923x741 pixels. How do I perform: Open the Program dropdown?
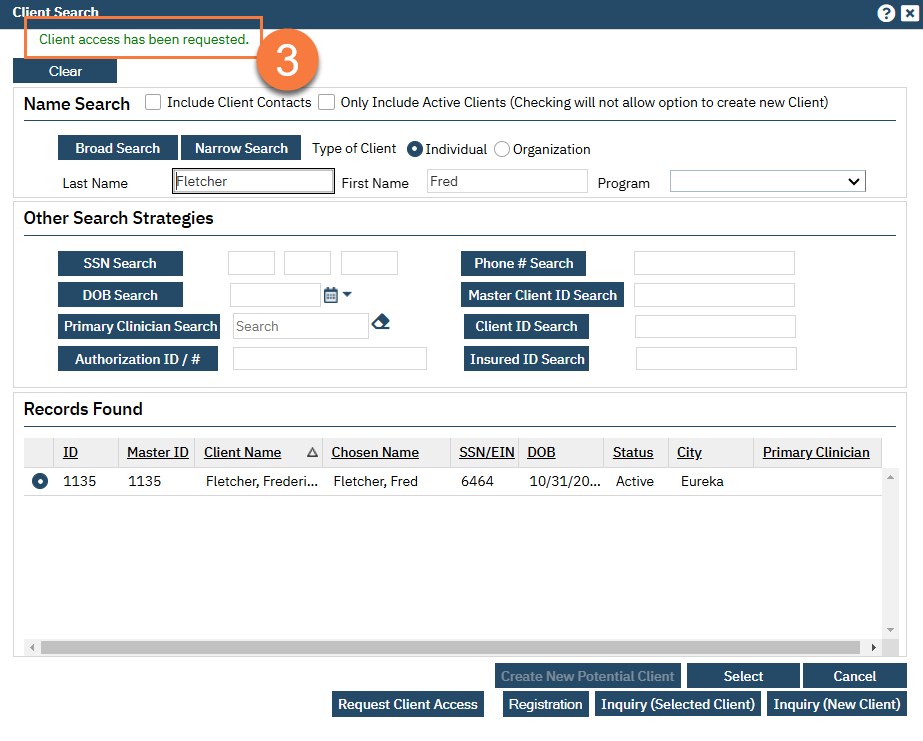click(767, 181)
